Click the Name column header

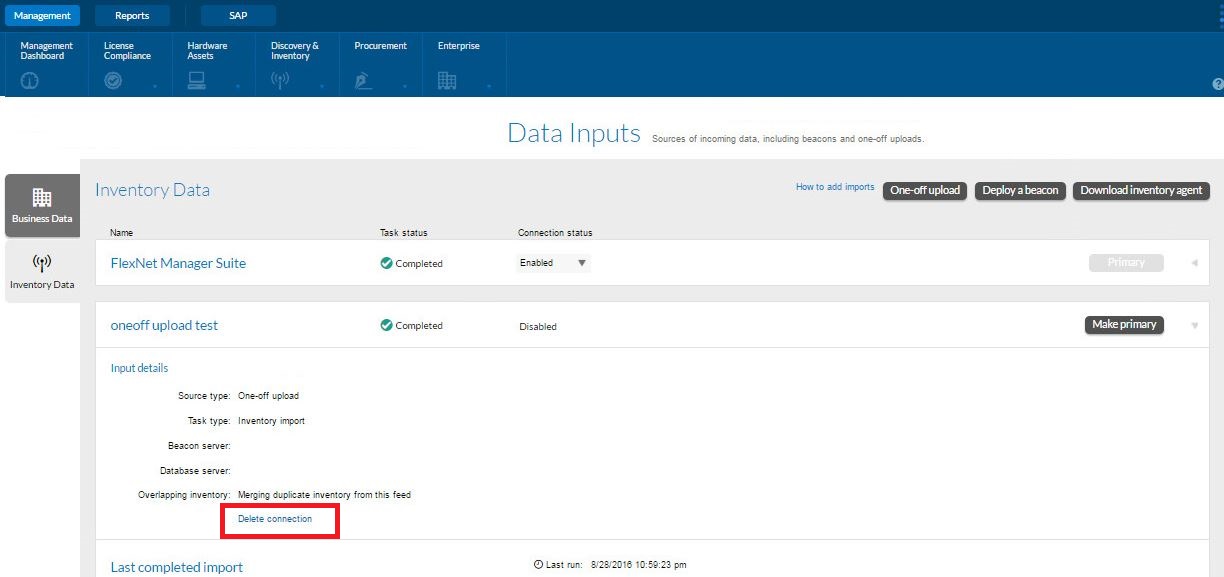tap(121, 233)
